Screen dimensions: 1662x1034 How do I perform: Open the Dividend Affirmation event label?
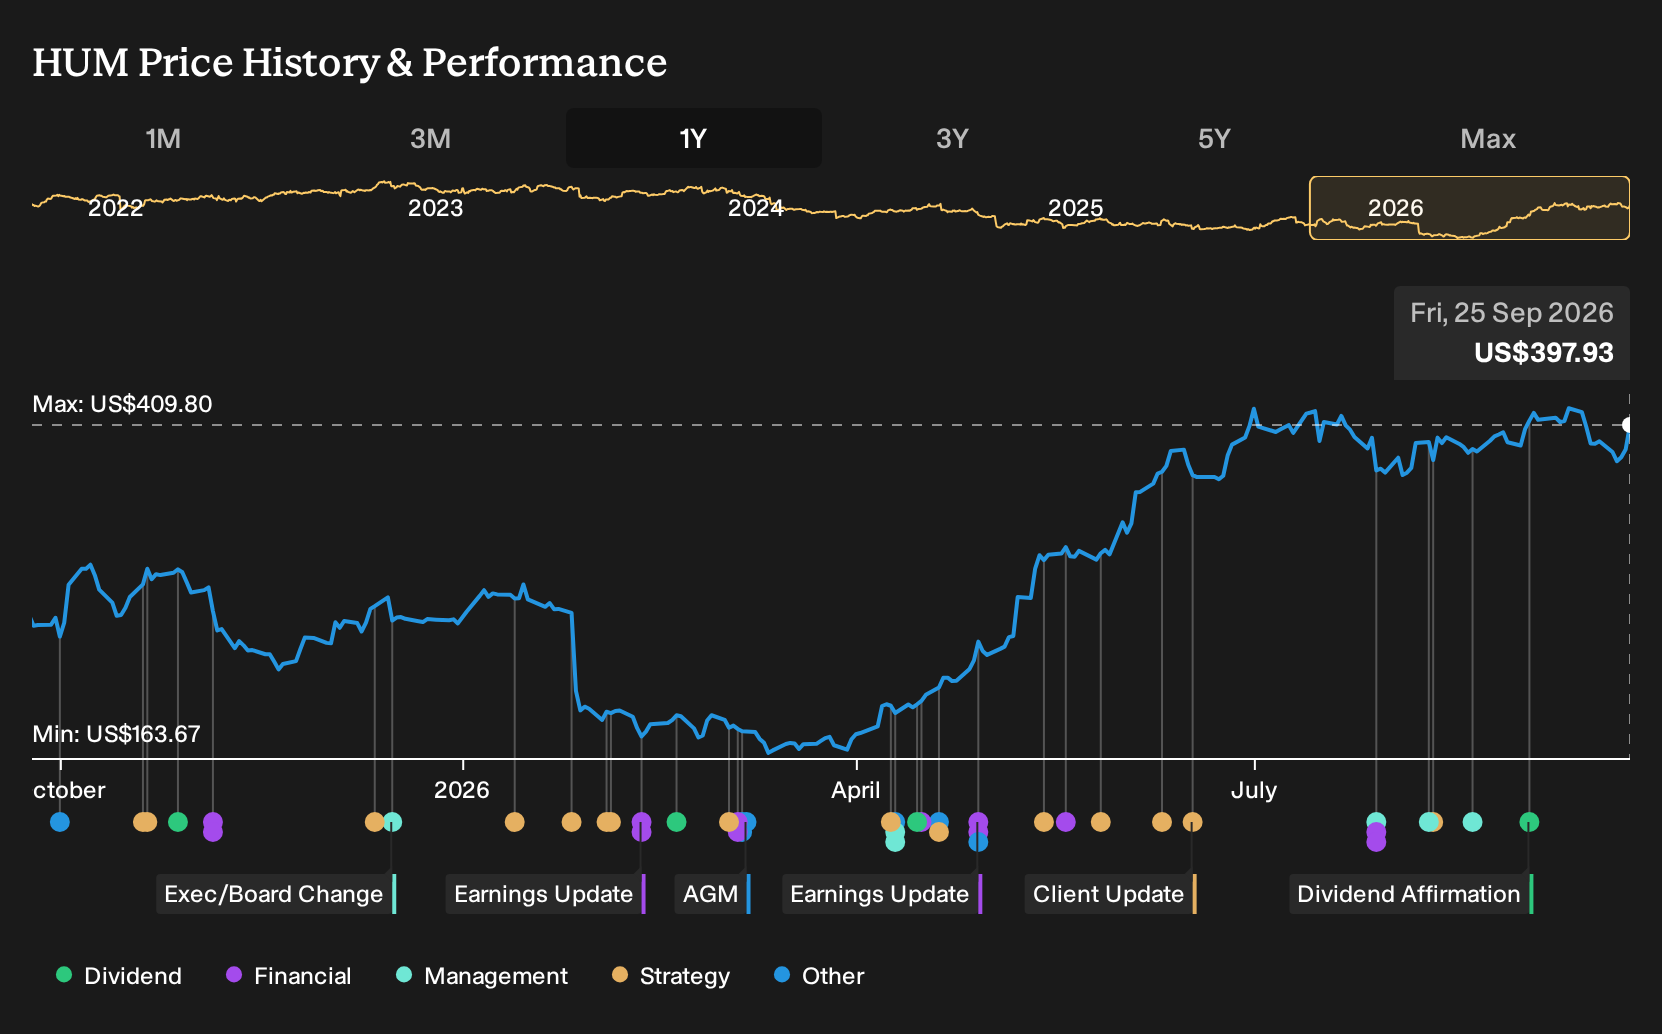pos(1411,894)
